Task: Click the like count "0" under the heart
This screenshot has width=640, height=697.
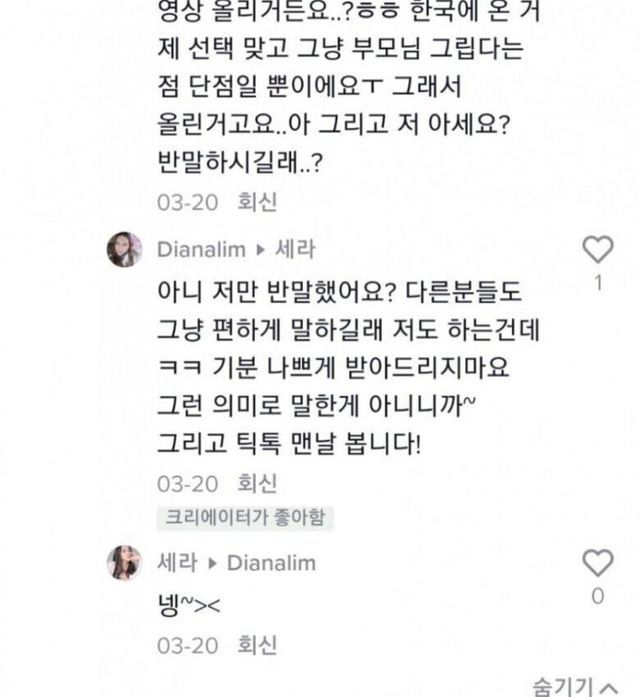Action: click(597, 596)
